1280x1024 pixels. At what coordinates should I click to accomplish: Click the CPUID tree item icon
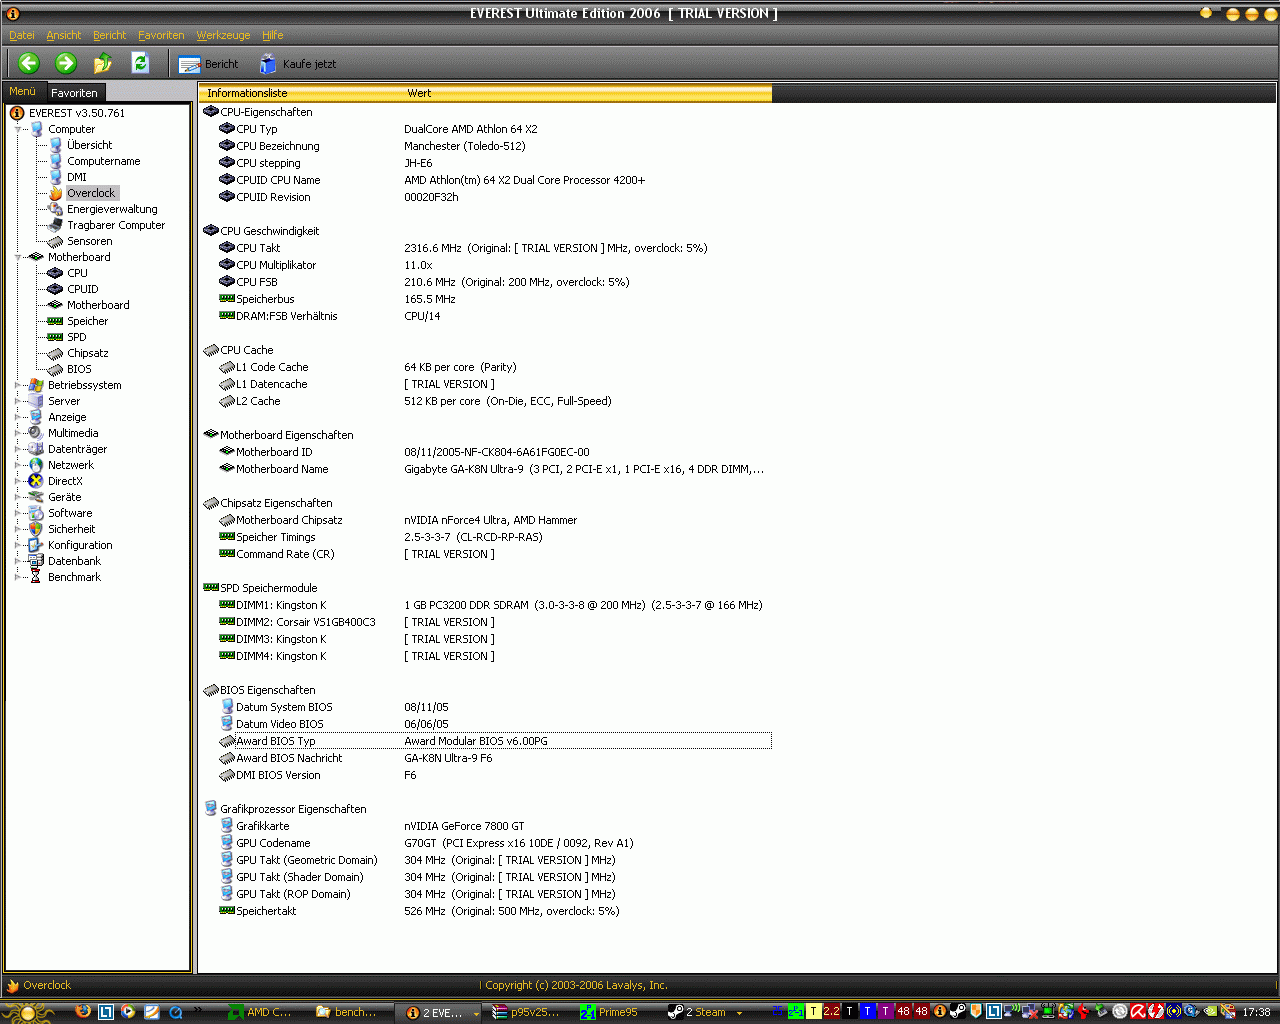click(x=56, y=289)
